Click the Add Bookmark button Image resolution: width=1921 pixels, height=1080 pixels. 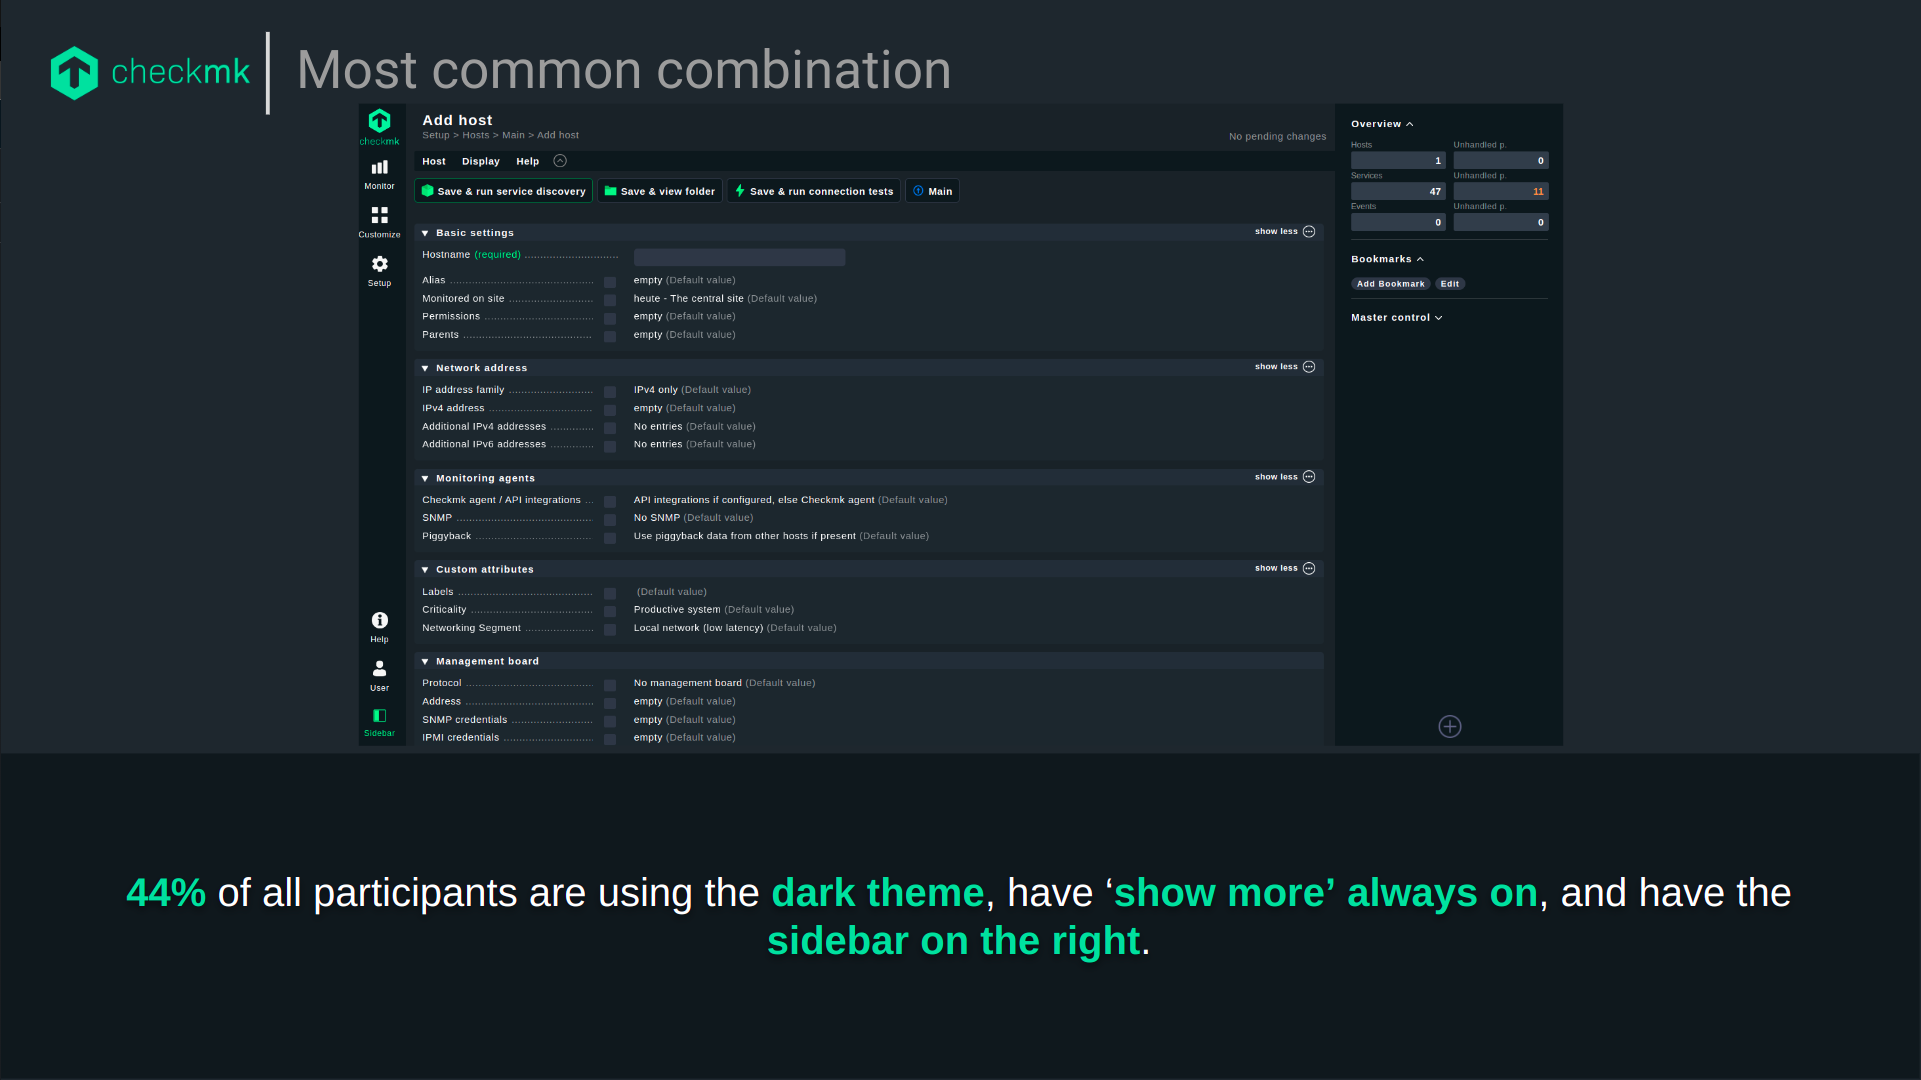1390,284
